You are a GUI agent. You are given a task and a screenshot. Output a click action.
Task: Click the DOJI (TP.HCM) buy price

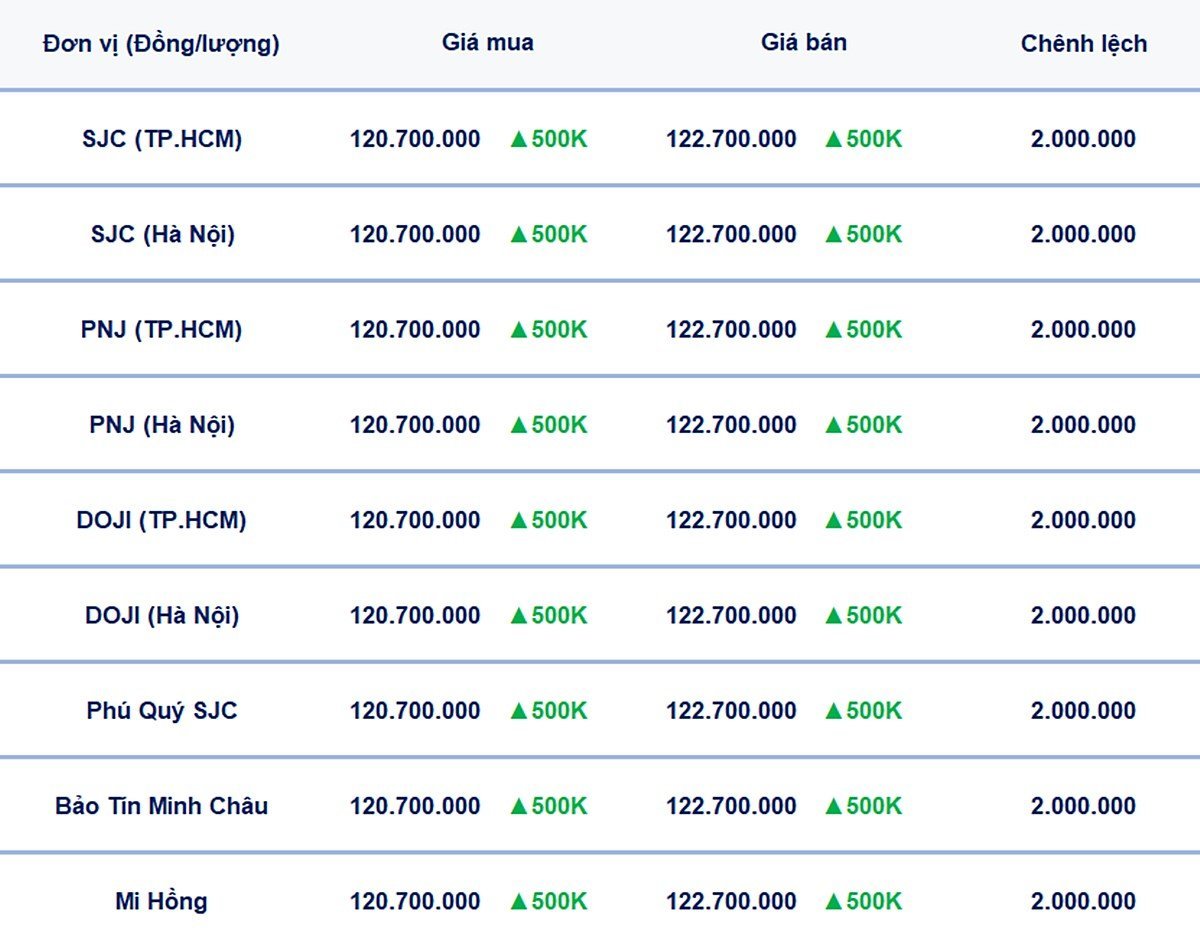(x=415, y=520)
